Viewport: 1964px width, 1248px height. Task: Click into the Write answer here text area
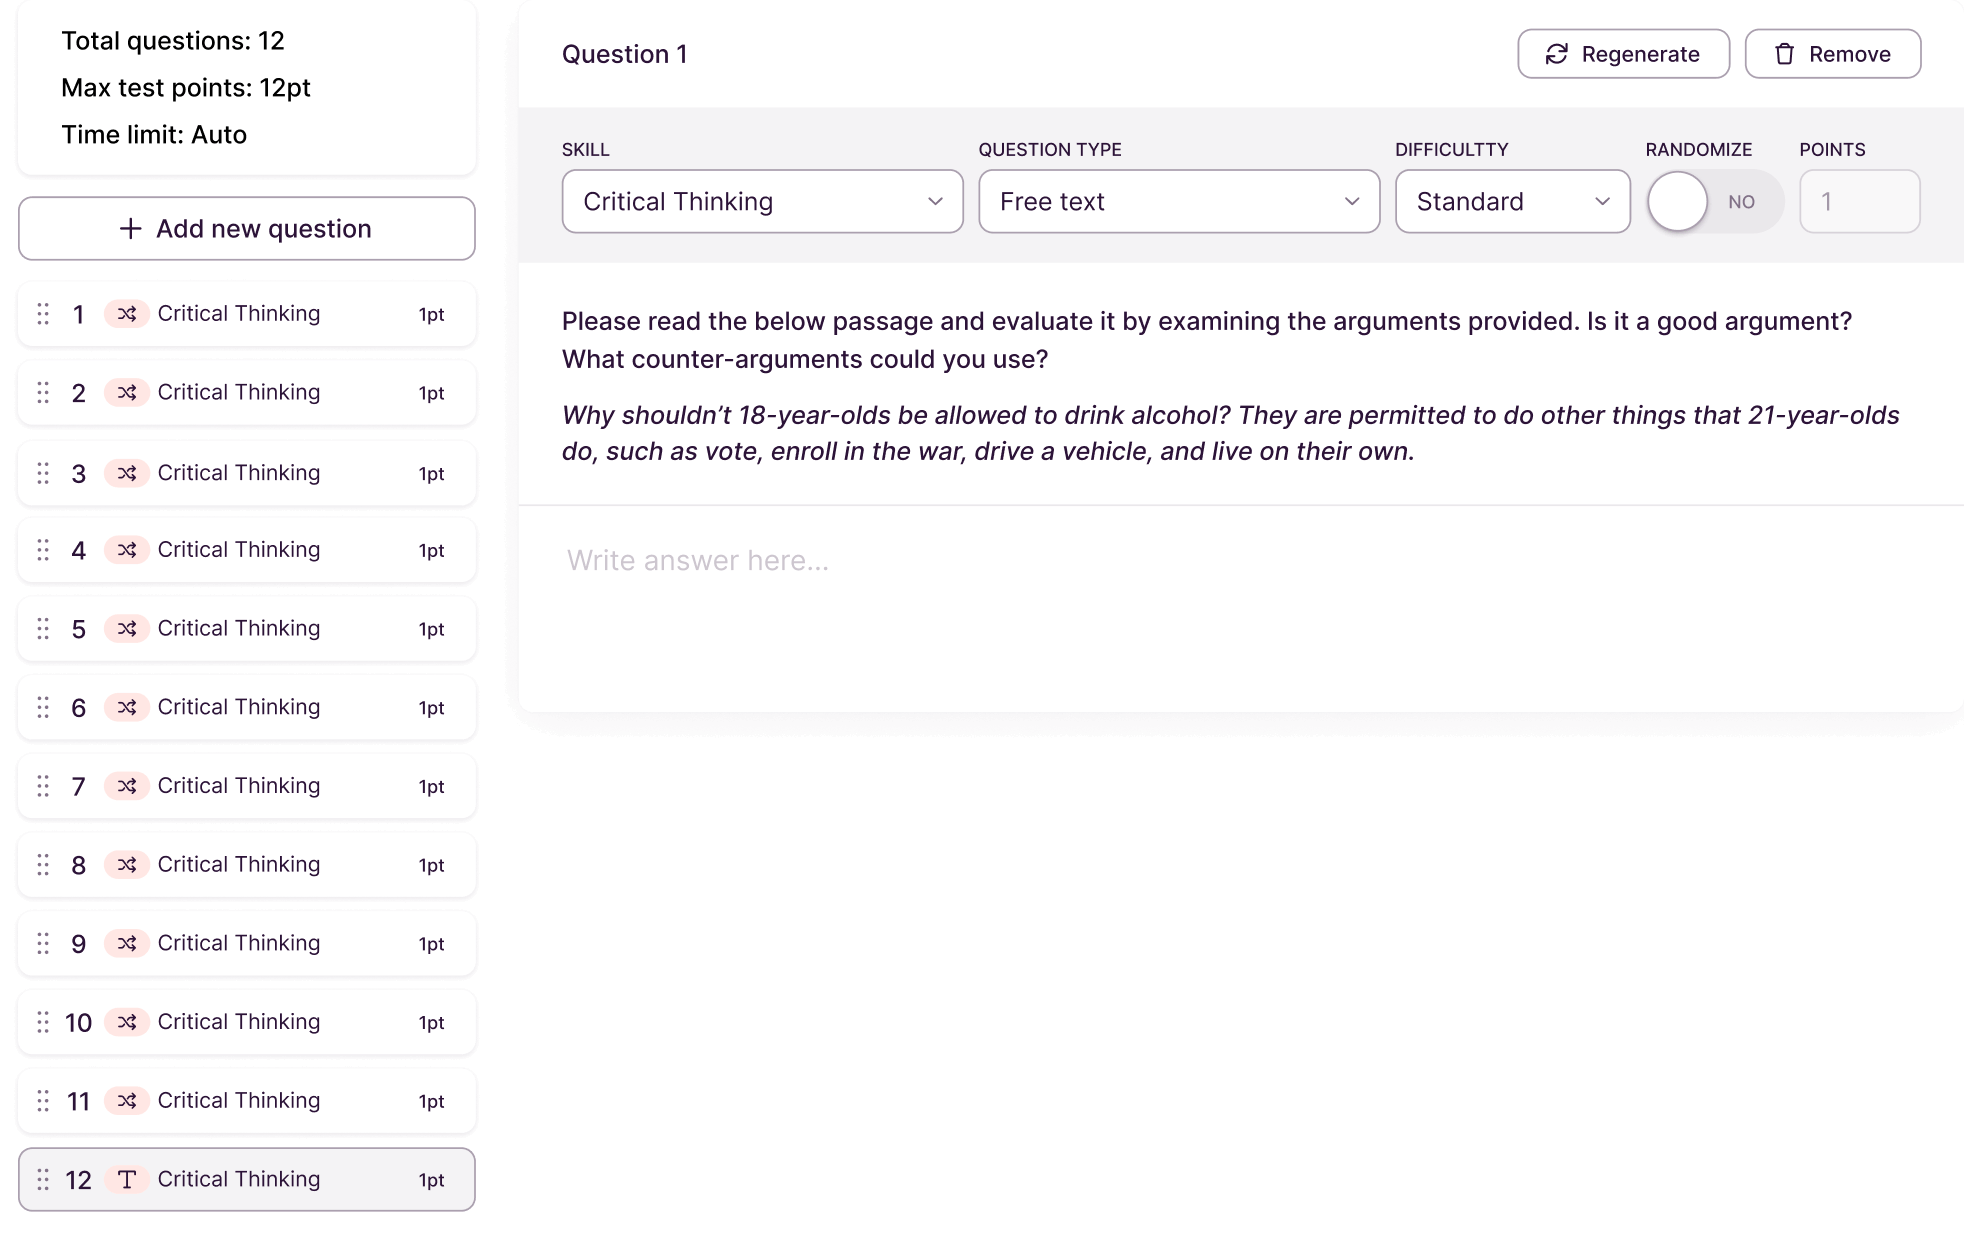point(1240,600)
